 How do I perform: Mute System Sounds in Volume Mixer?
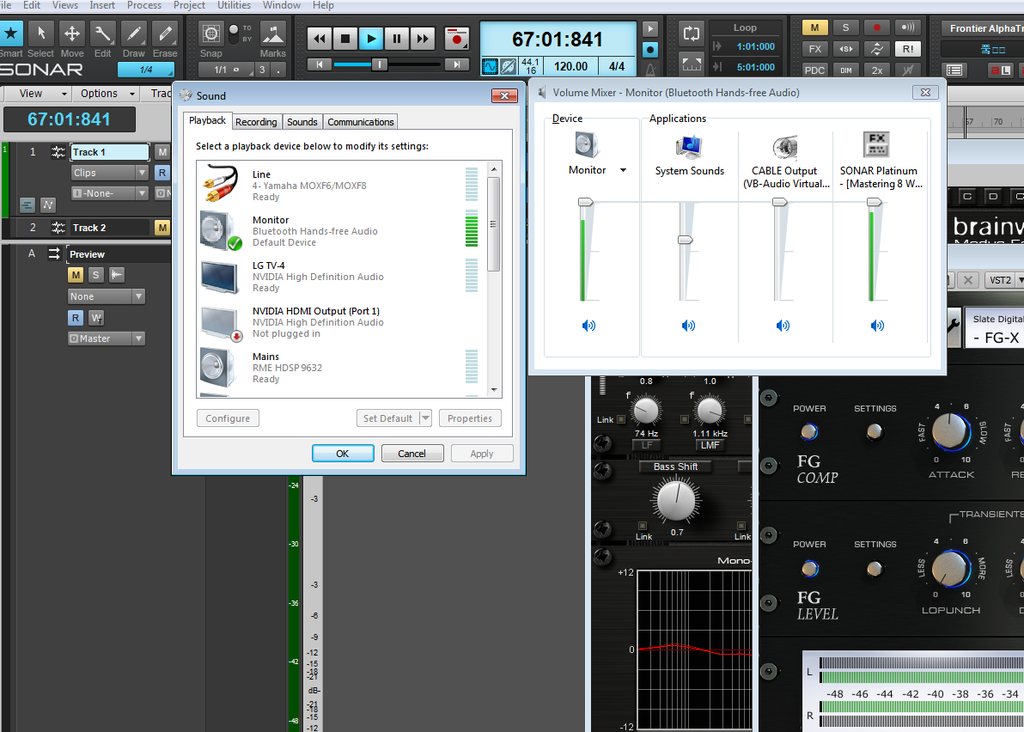688,326
